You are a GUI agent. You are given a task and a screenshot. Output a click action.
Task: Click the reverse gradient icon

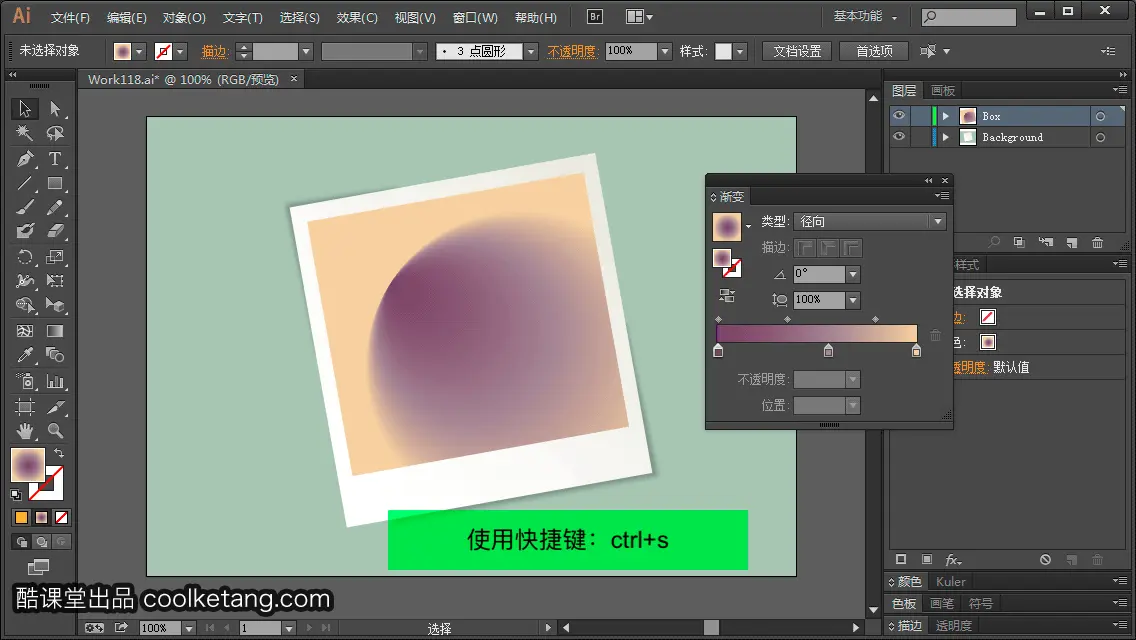tap(727, 295)
